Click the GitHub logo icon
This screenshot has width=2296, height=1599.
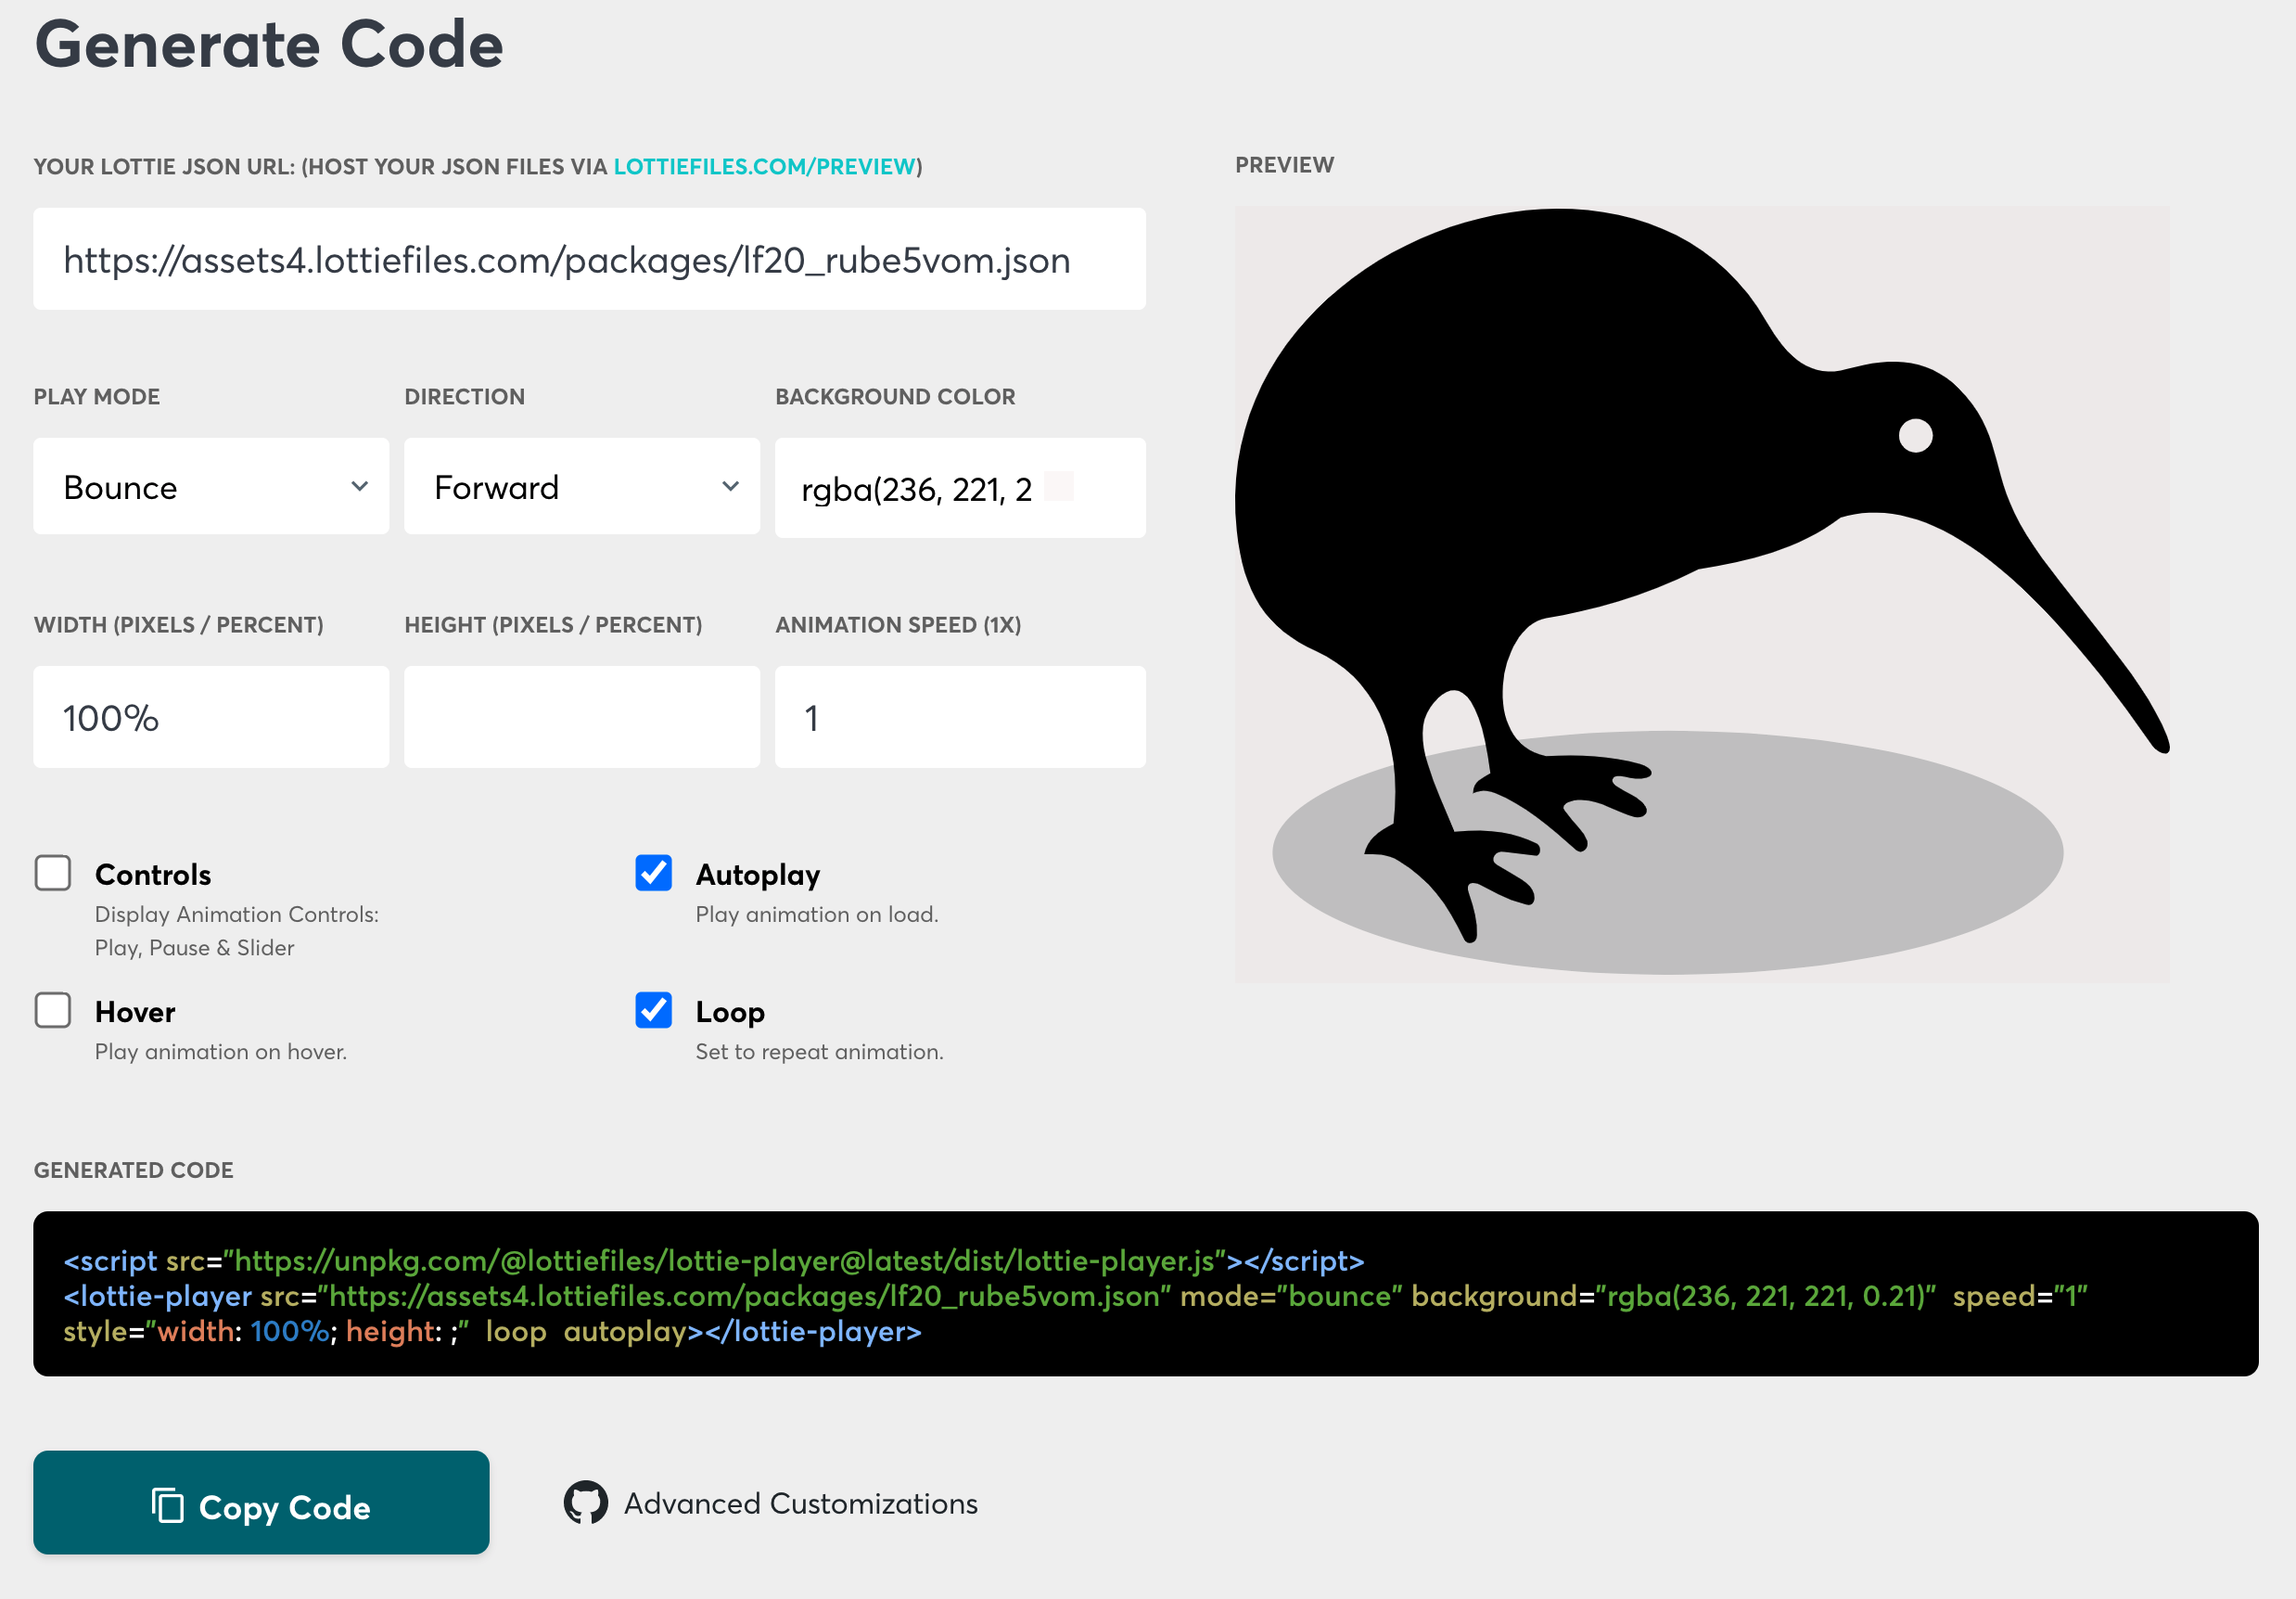click(x=586, y=1503)
